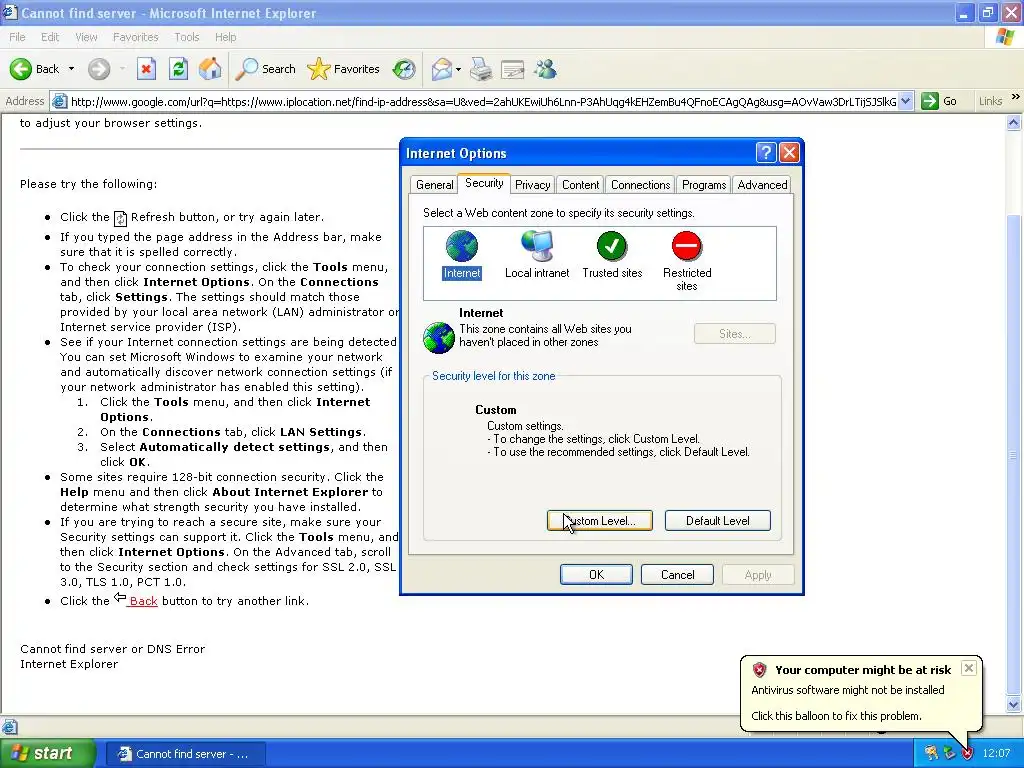
Task: Click the Forward arrow toolbar icon
Action: click(x=99, y=69)
